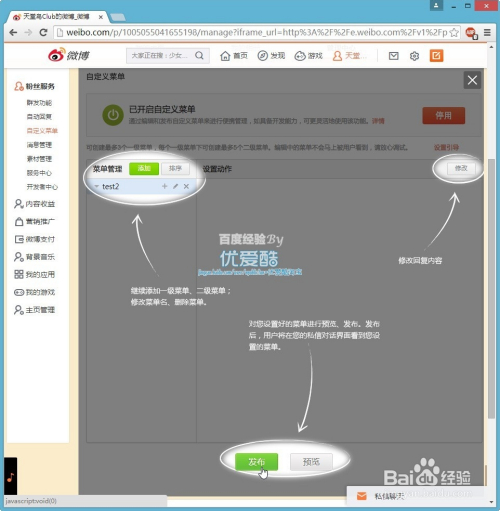
Task: Open the 发现 discover compass icon
Action: pos(263,56)
